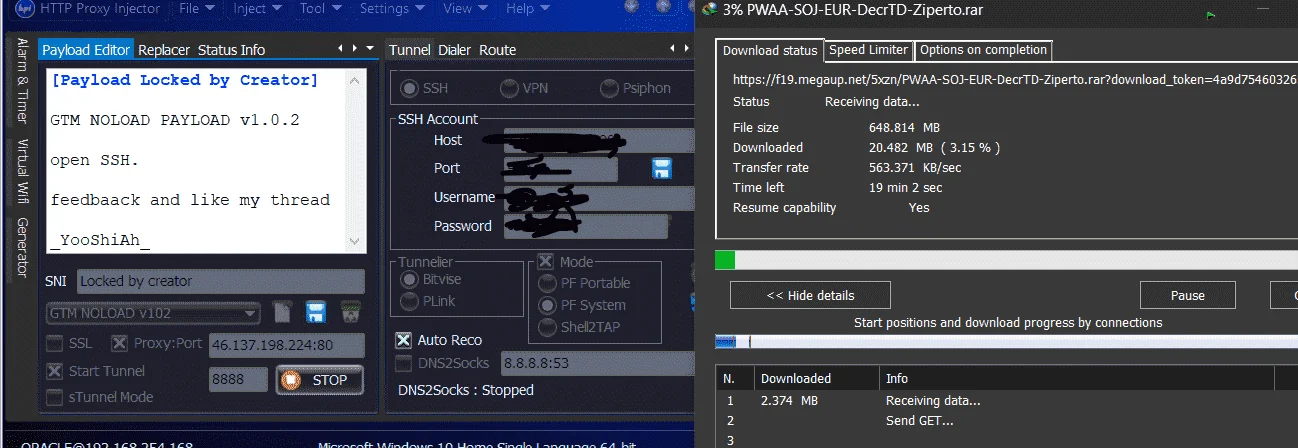Open the Help menu dropdown
This screenshot has height=448, width=1298.
pos(528,9)
